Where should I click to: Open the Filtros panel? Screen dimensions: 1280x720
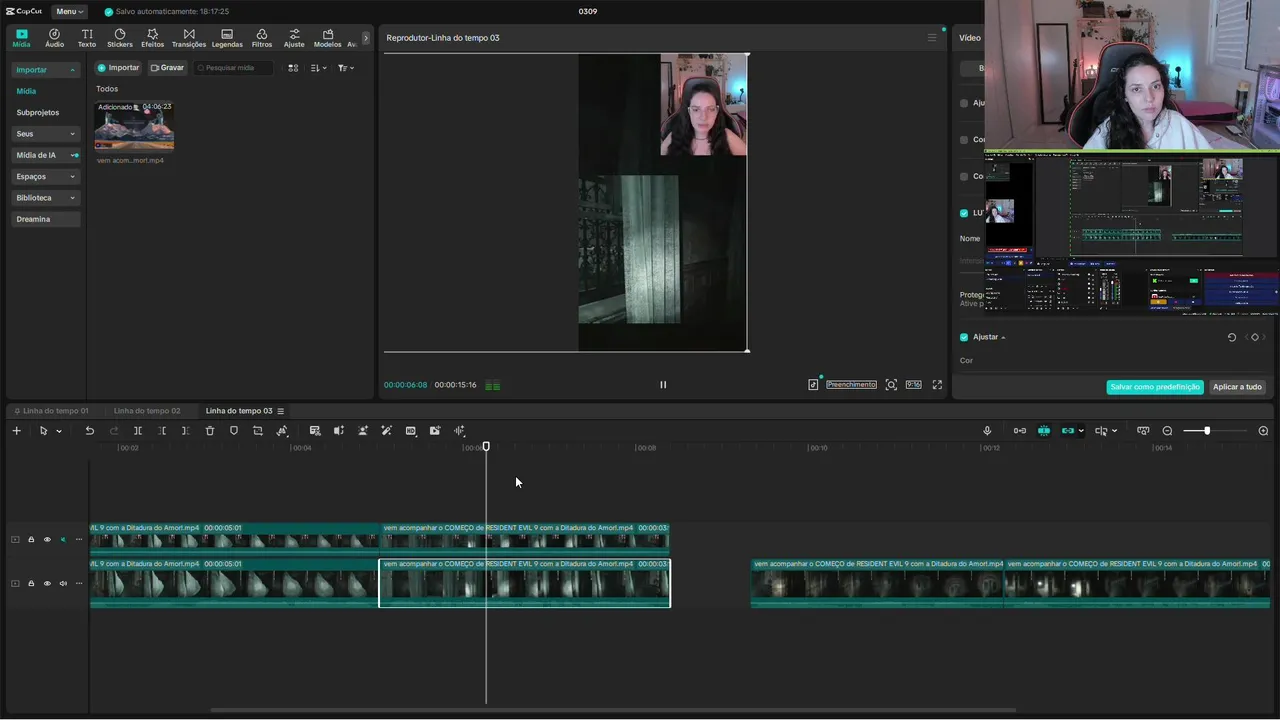(x=262, y=38)
